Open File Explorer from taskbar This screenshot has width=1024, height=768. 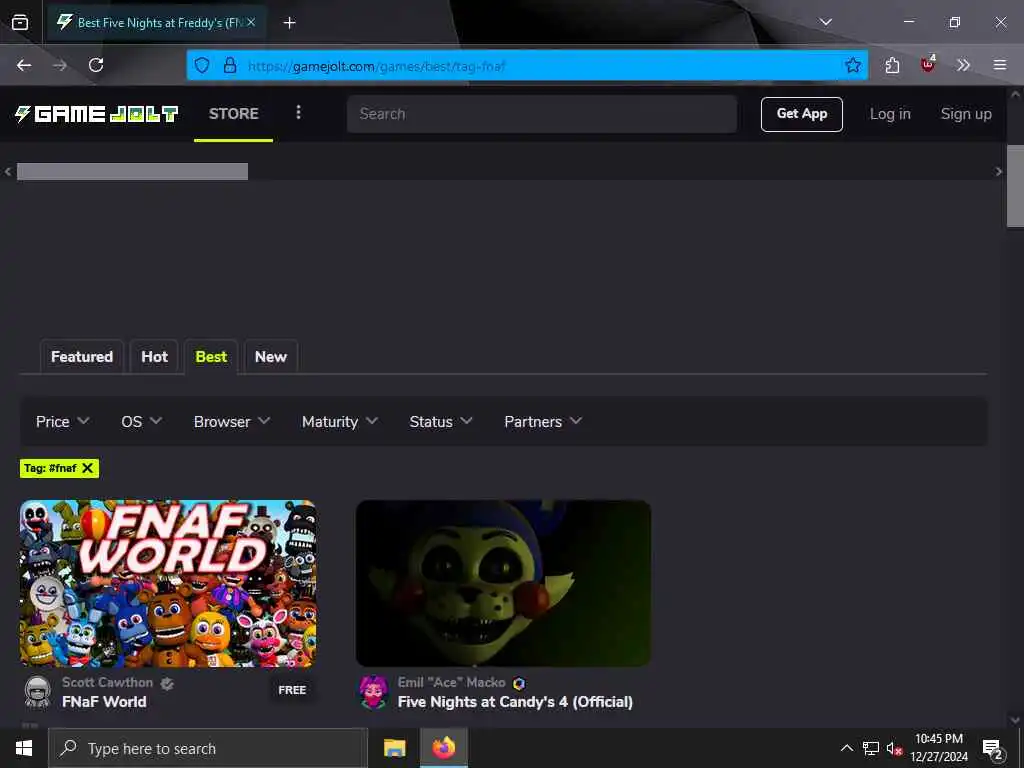pyautogui.click(x=394, y=748)
